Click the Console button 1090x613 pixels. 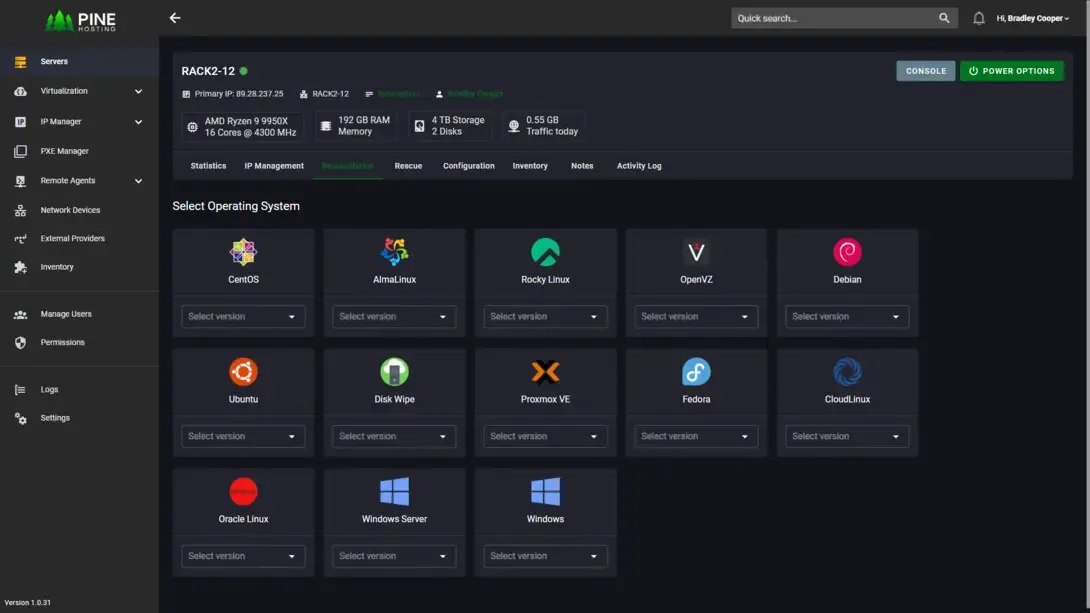[x=925, y=71]
